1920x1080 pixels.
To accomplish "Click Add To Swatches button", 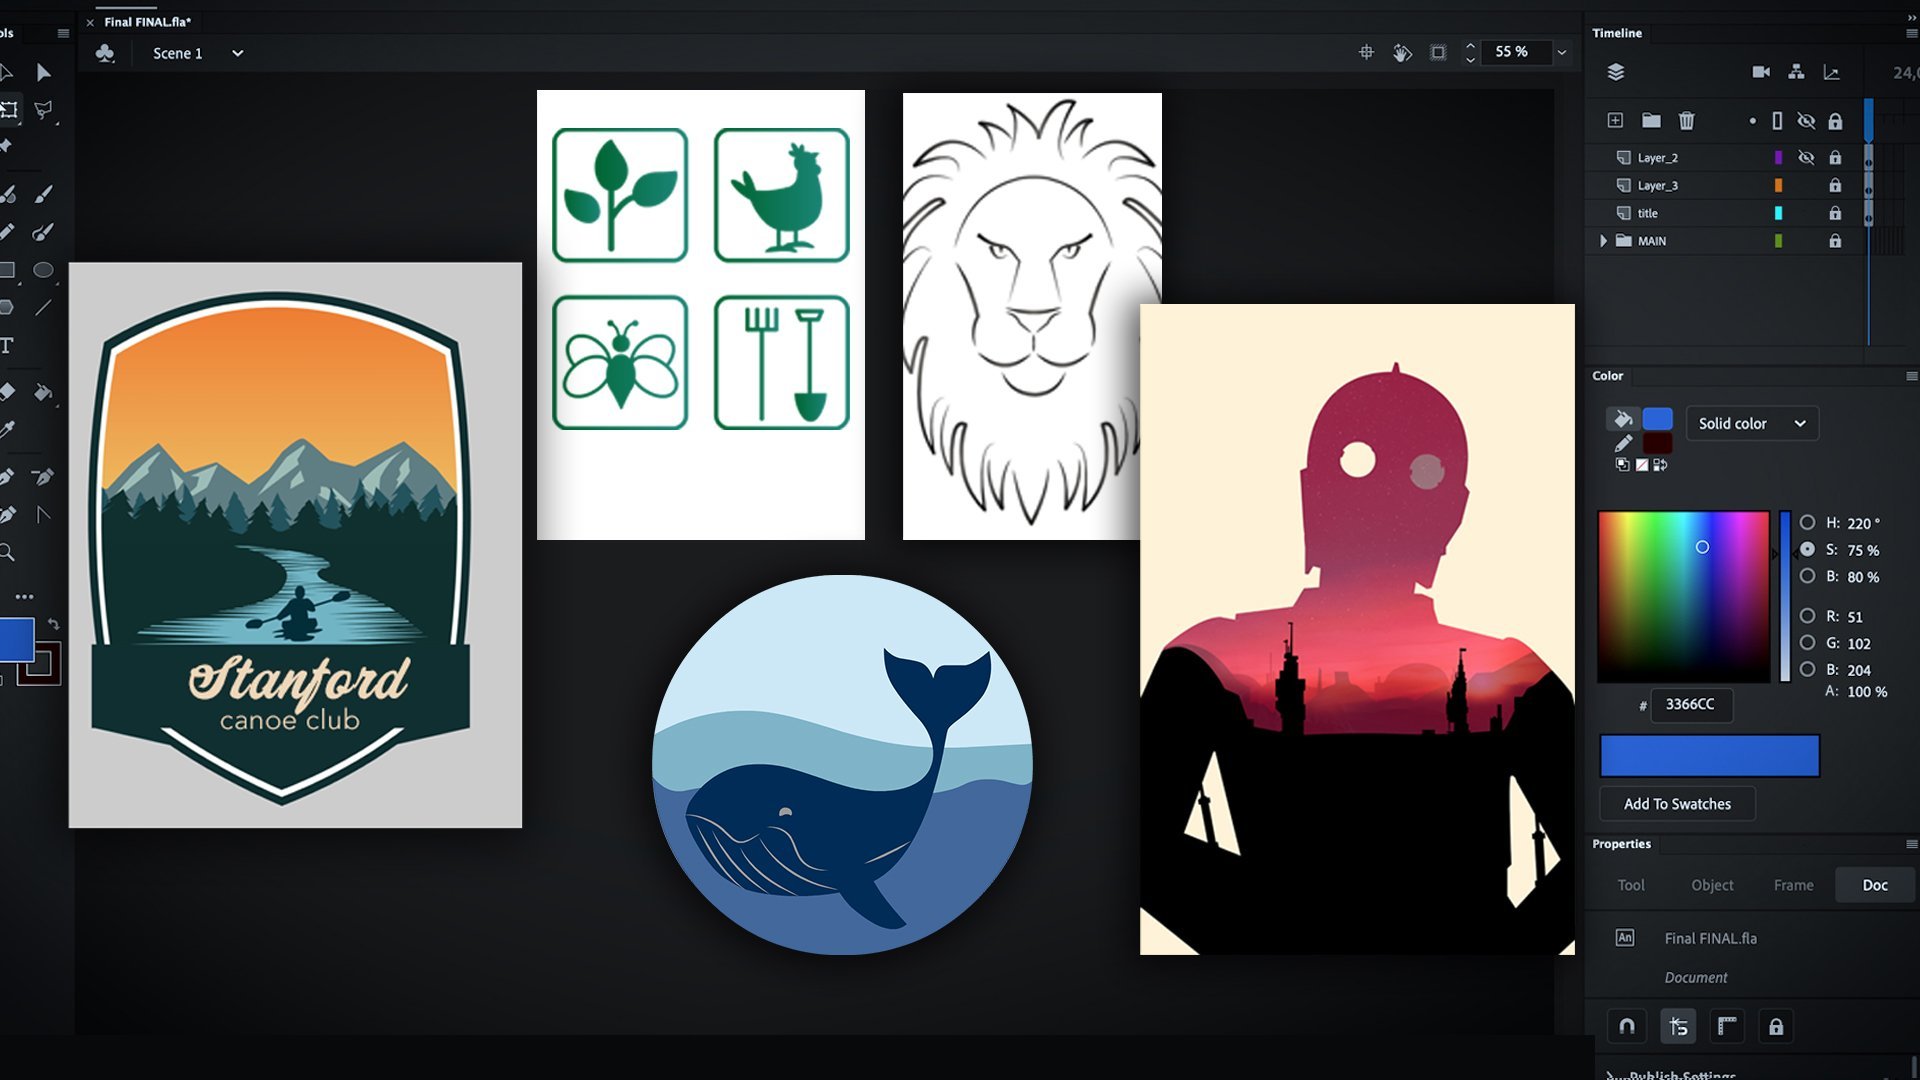I will 1676,803.
